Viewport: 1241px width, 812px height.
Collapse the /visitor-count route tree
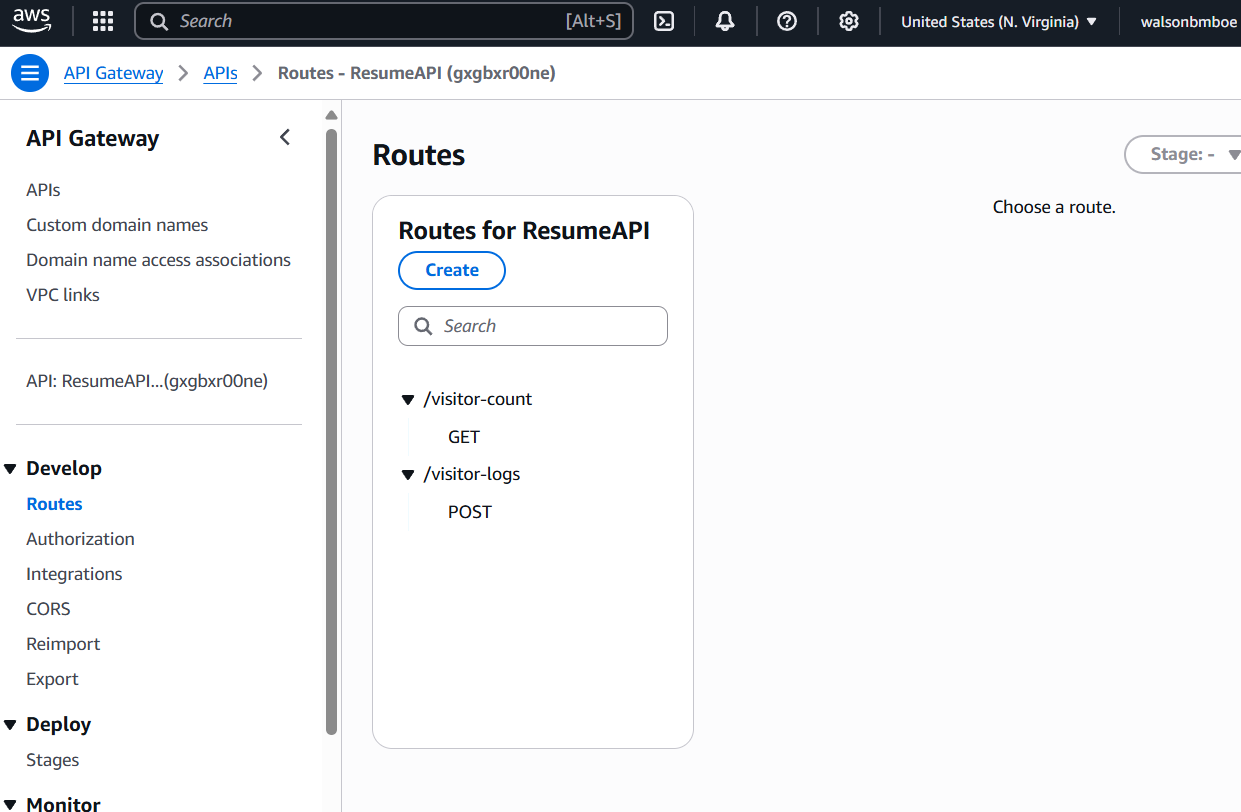point(408,400)
